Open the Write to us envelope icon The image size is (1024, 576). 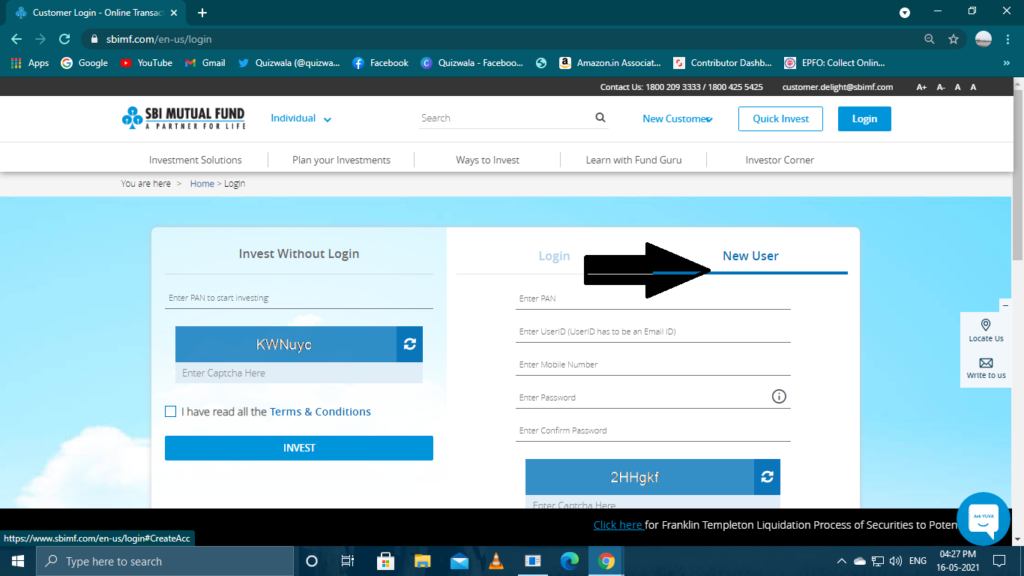985,363
